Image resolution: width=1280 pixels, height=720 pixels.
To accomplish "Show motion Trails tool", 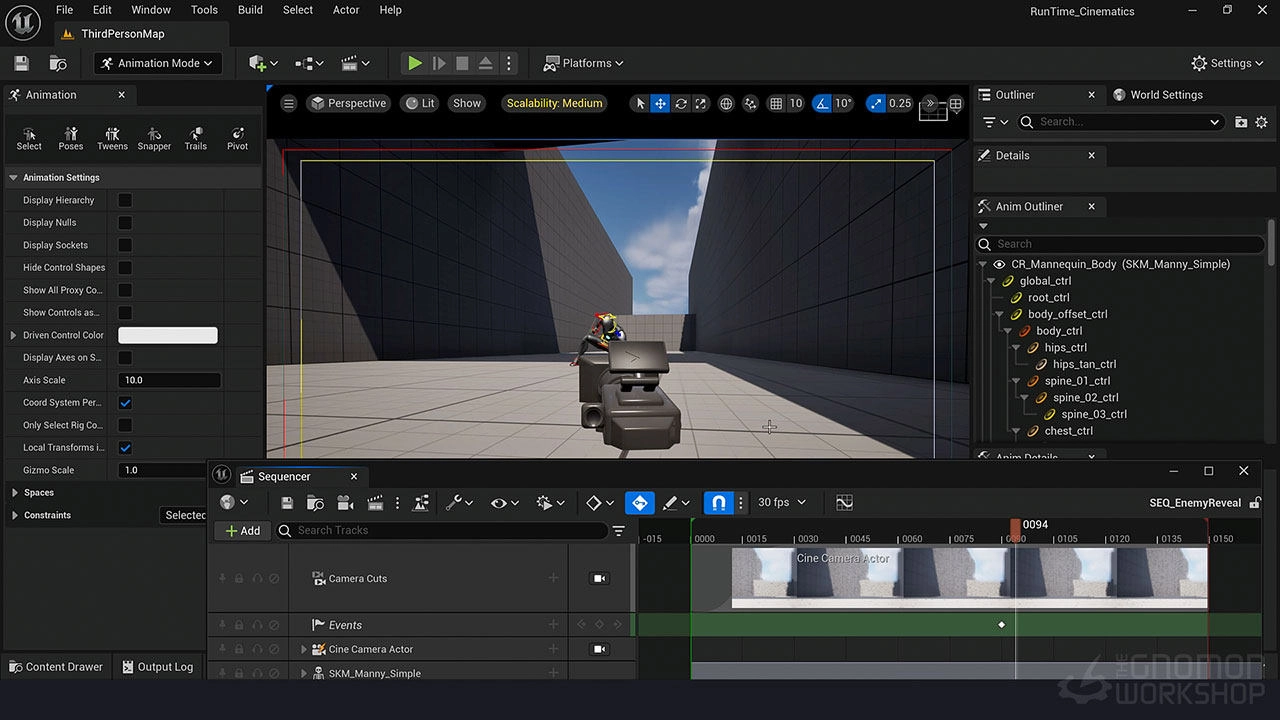I will click(196, 137).
